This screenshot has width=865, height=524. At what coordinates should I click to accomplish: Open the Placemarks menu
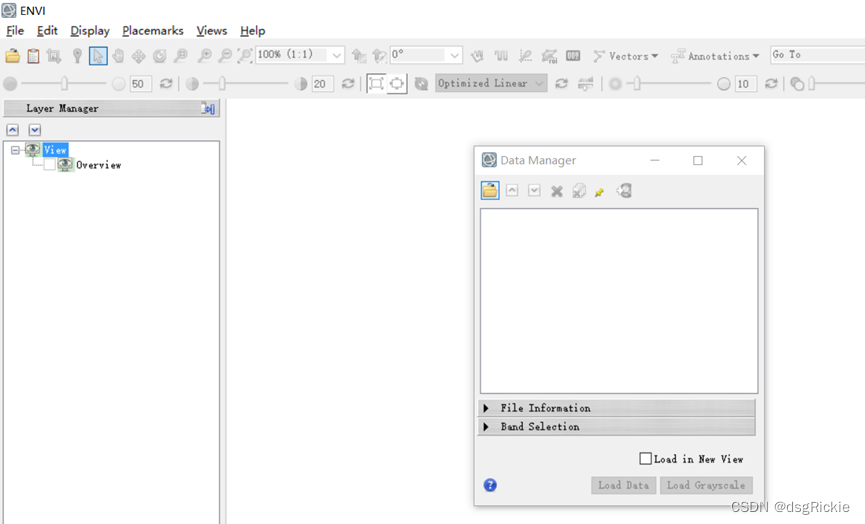[x=153, y=31]
